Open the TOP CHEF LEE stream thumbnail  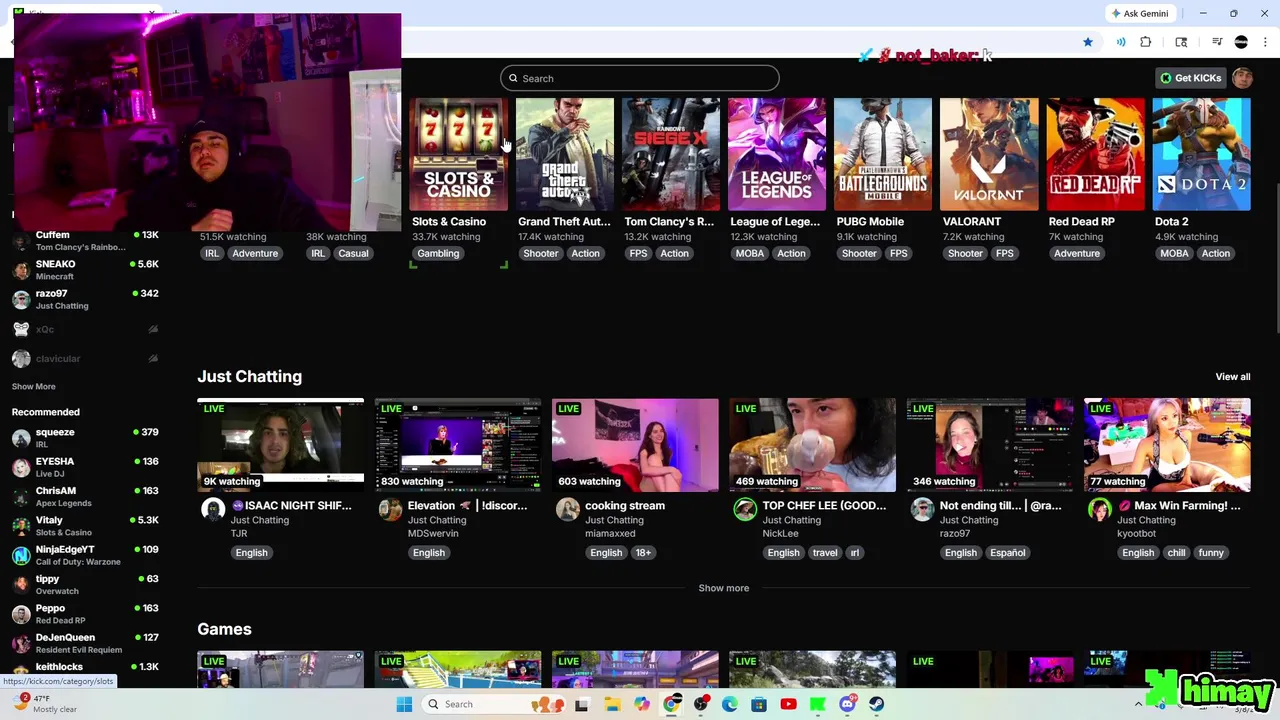coord(812,445)
